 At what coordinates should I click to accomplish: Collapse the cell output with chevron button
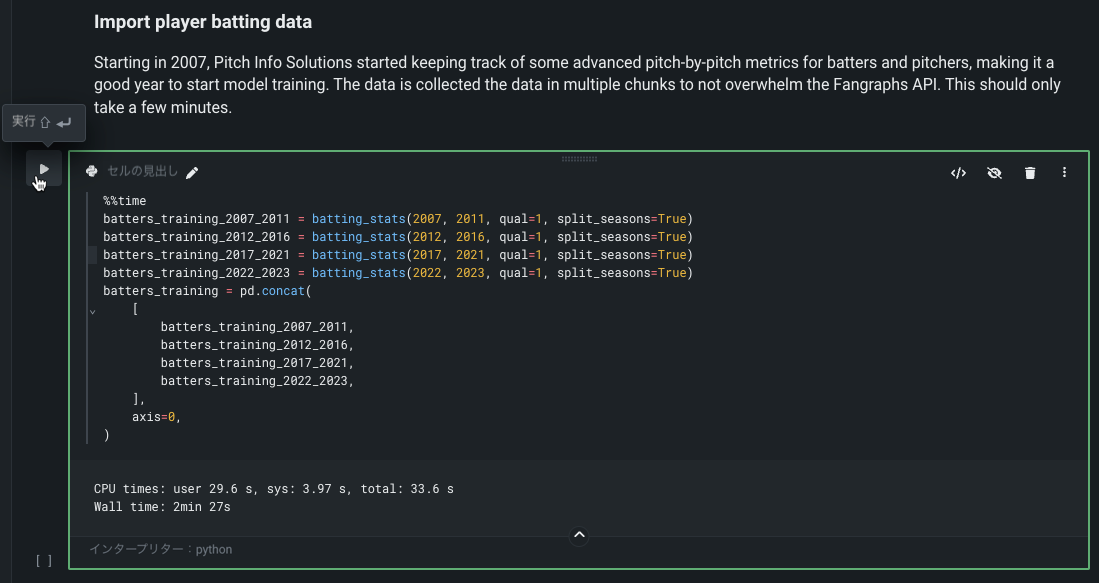coord(579,536)
